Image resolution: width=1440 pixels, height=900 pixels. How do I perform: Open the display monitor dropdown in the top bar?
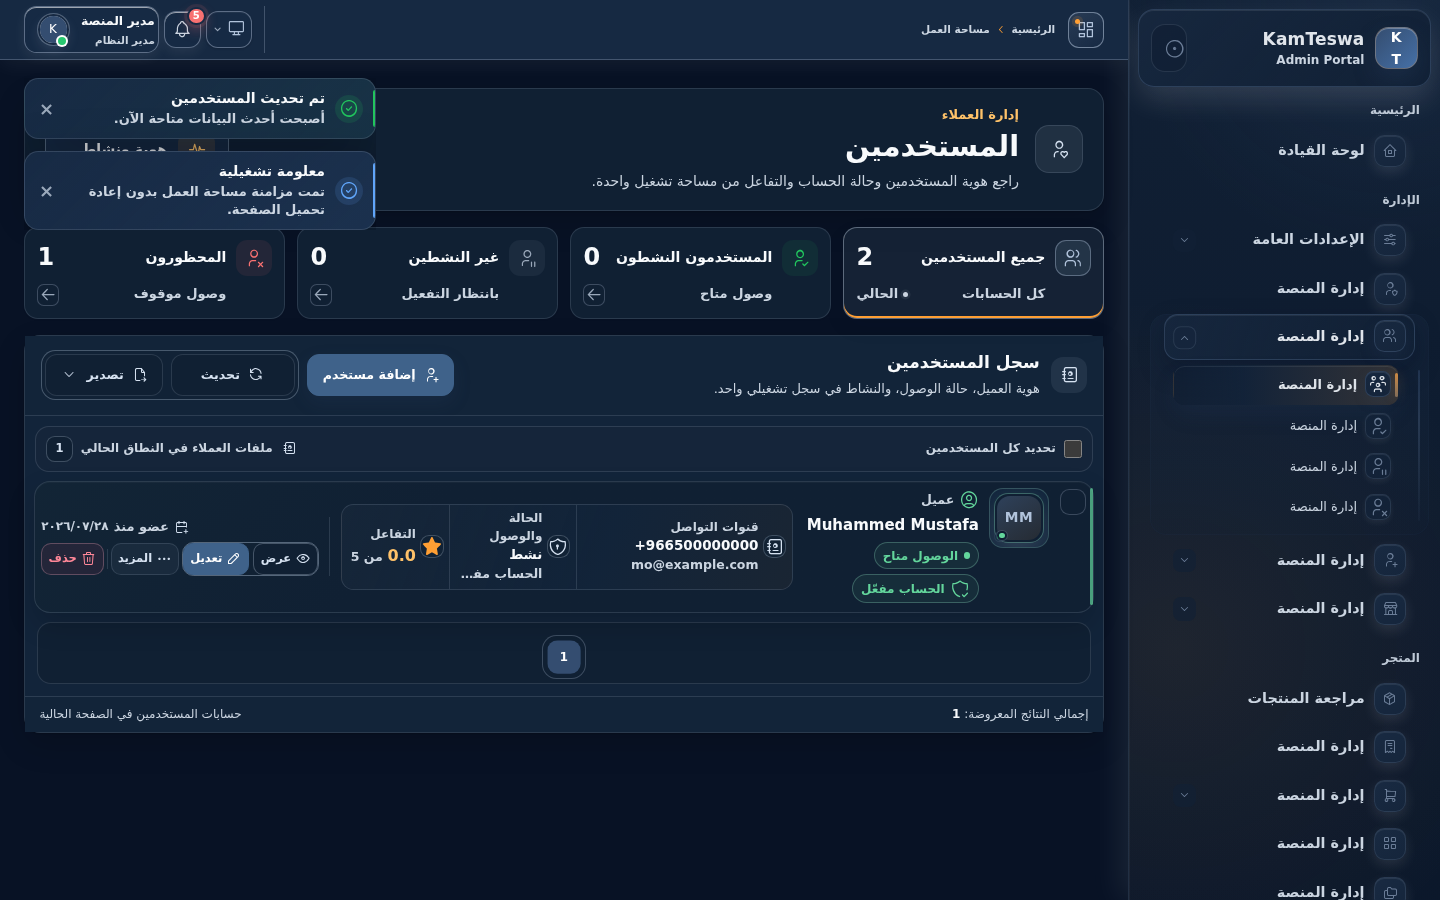(x=229, y=30)
